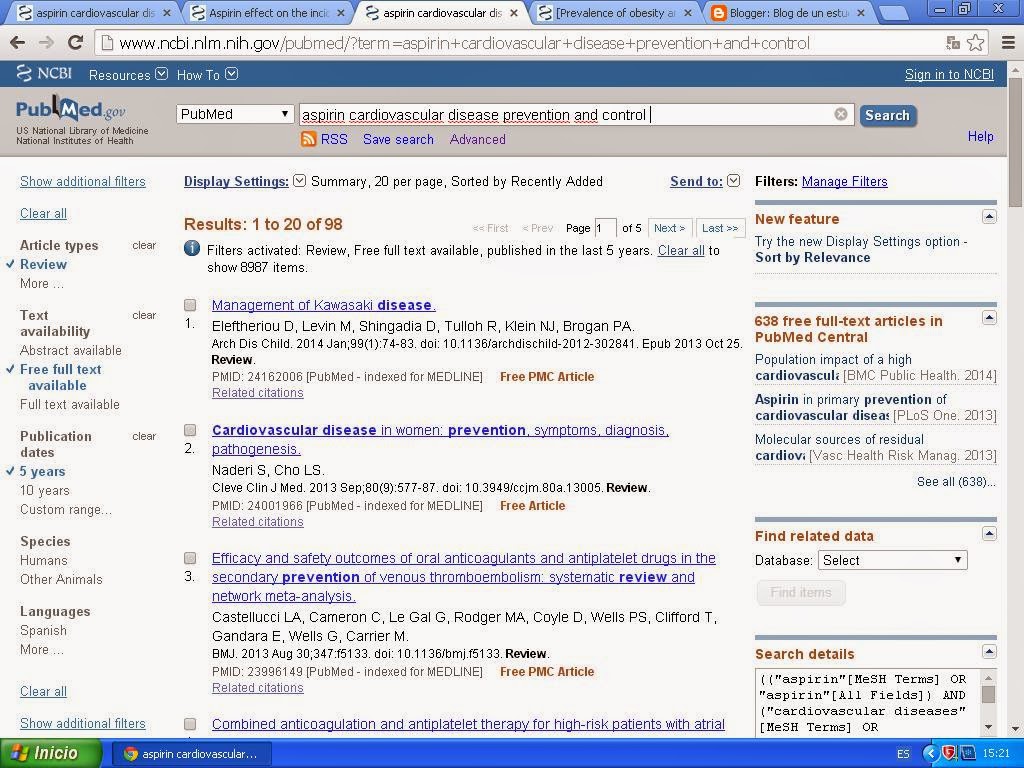Click the page vertical scrollbar thumb

coord(1016,142)
